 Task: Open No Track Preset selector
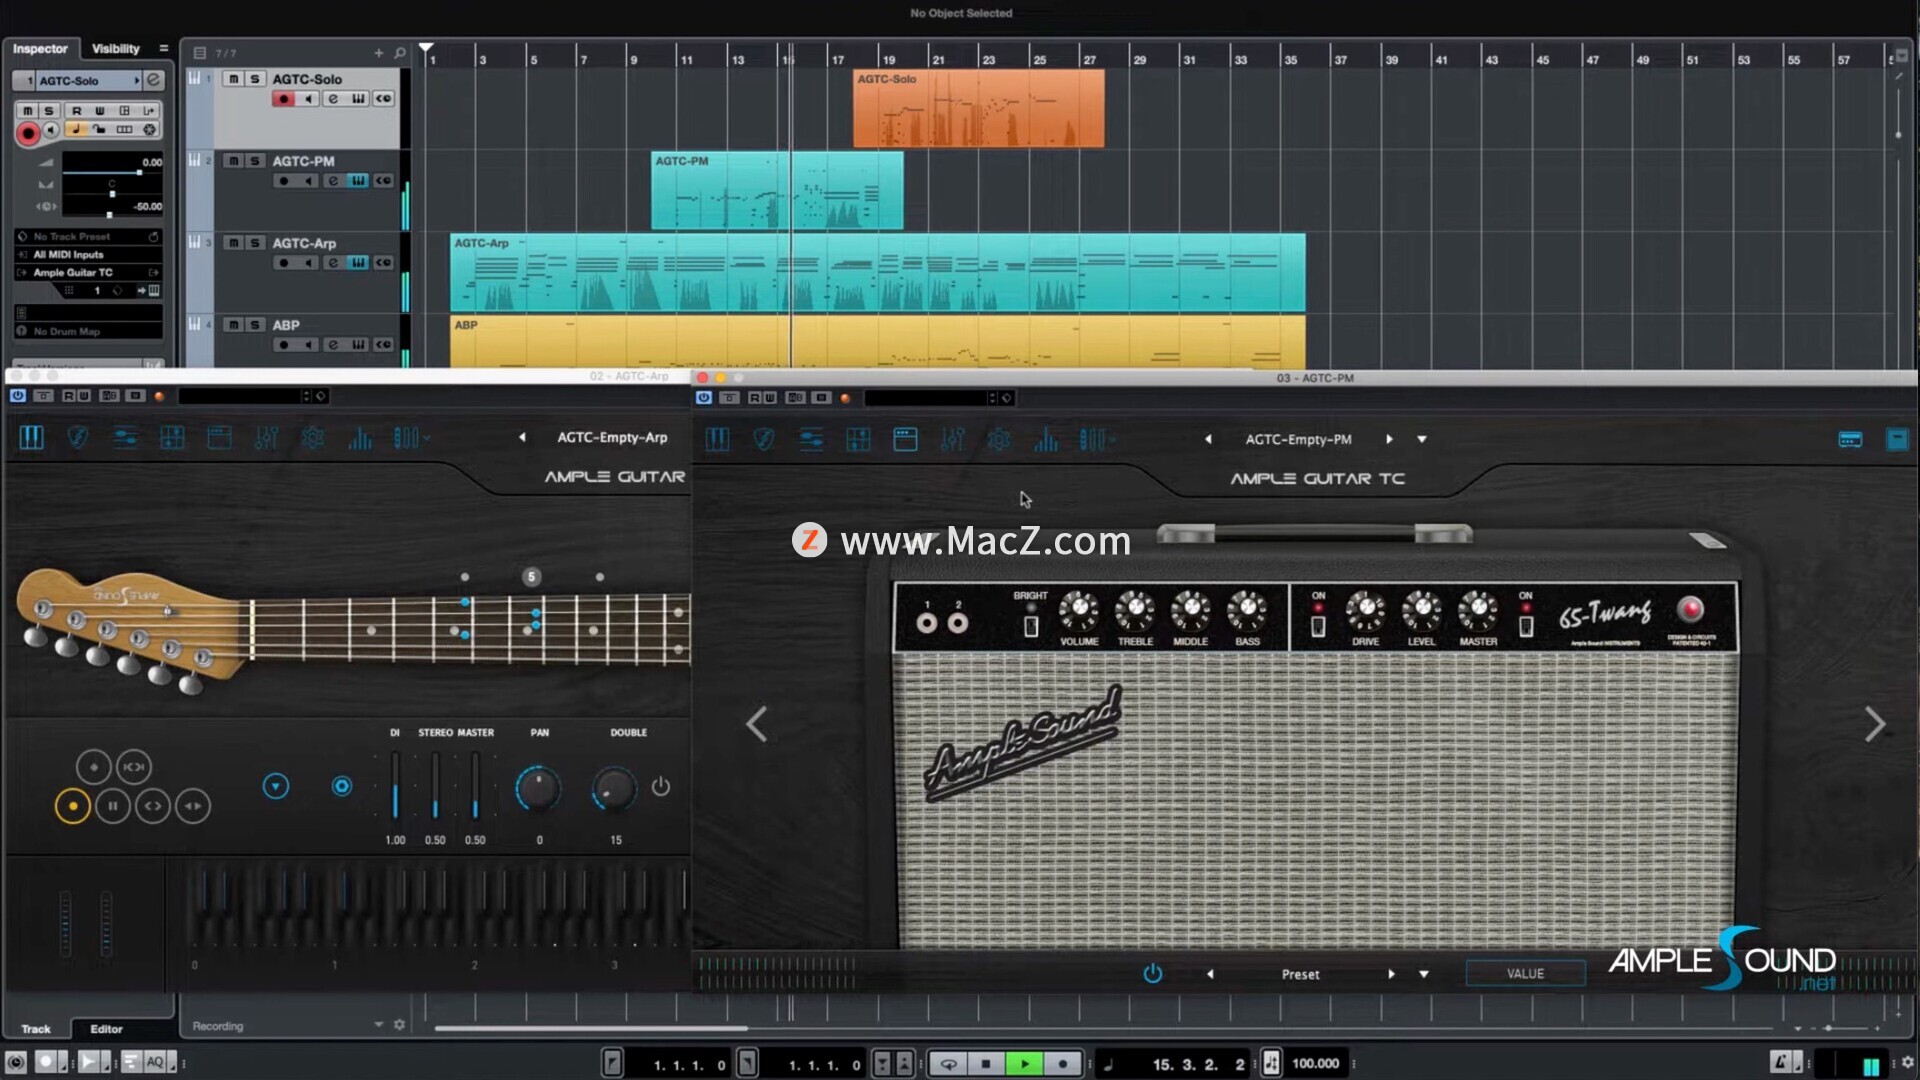tap(88, 237)
